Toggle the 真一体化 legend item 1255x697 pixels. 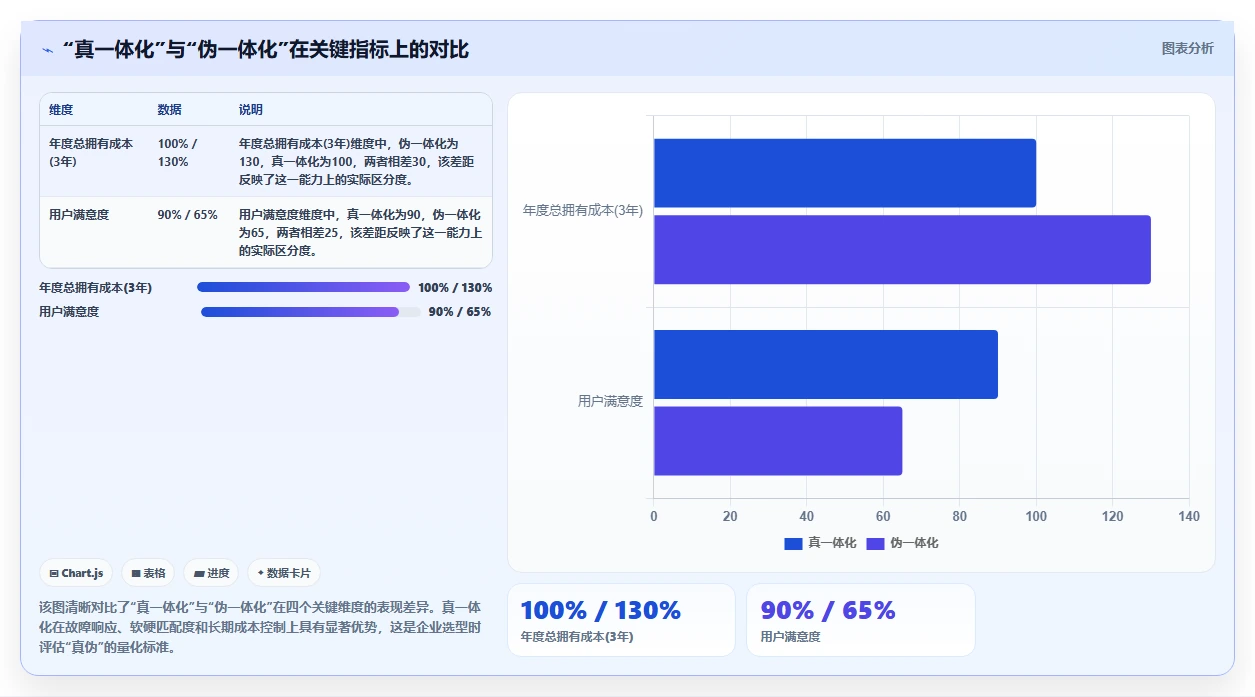pos(820,543)
